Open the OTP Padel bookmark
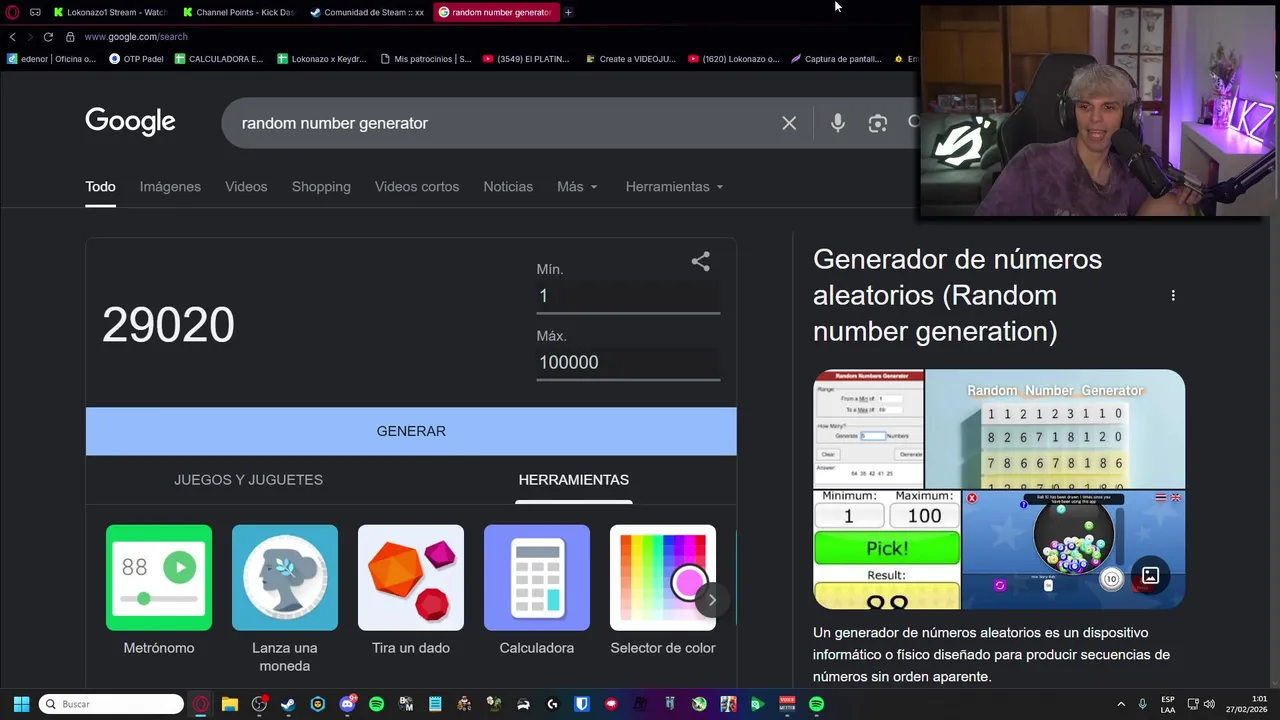 click(136, 59)
